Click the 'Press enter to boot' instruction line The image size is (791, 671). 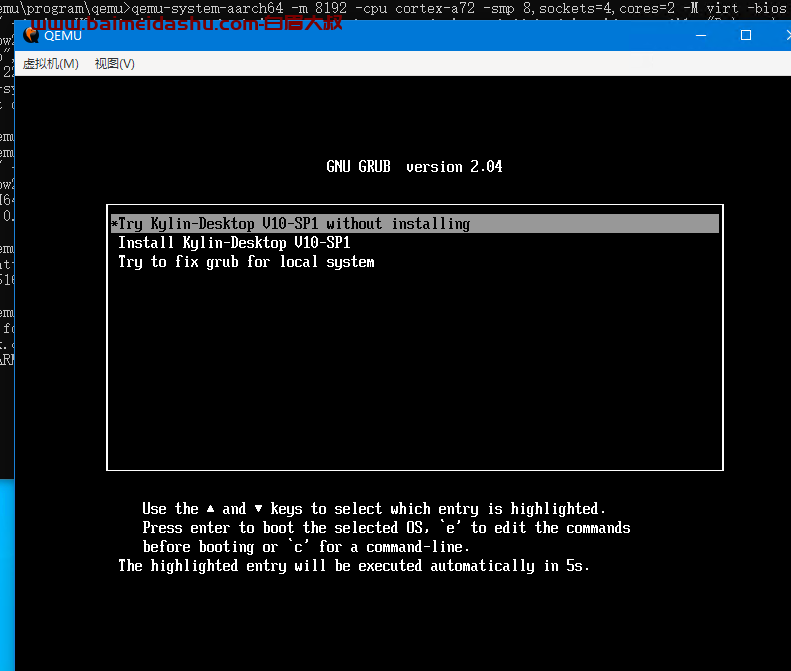click(386, 528)
